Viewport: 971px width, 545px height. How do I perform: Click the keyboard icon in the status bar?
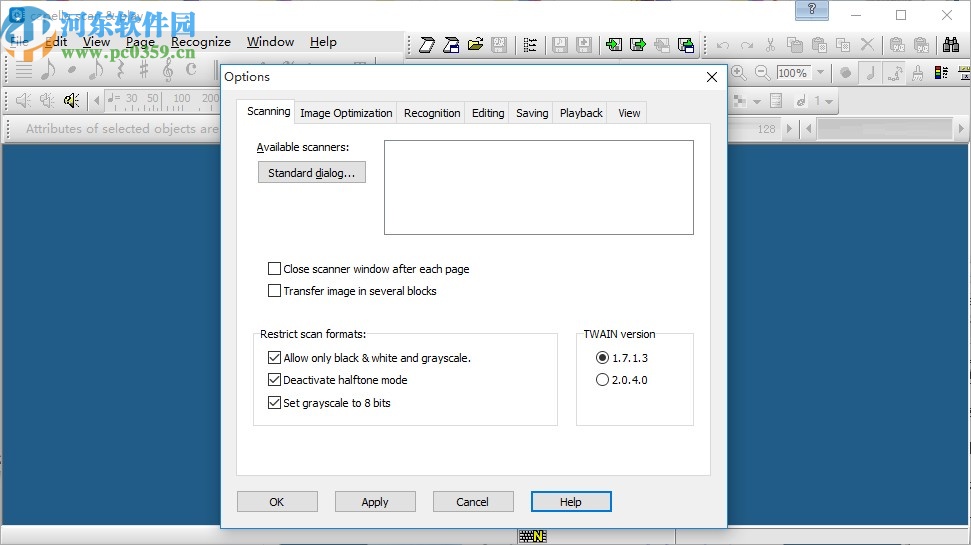point(533,536)
